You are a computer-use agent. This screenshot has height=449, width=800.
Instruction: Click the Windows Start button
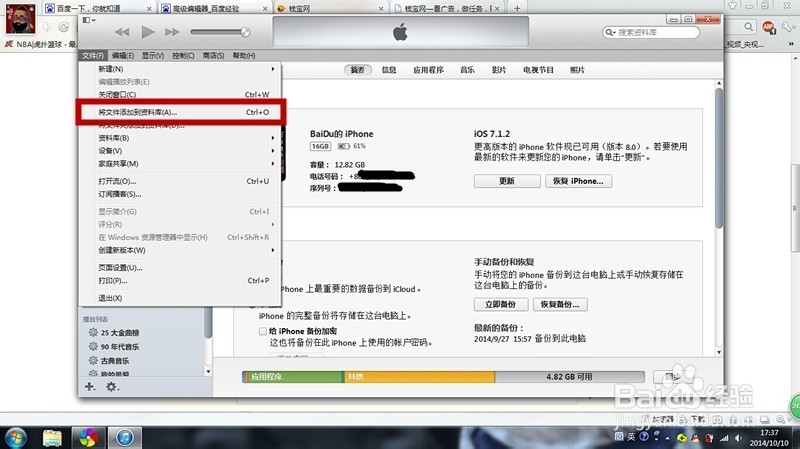coord(15,438)
